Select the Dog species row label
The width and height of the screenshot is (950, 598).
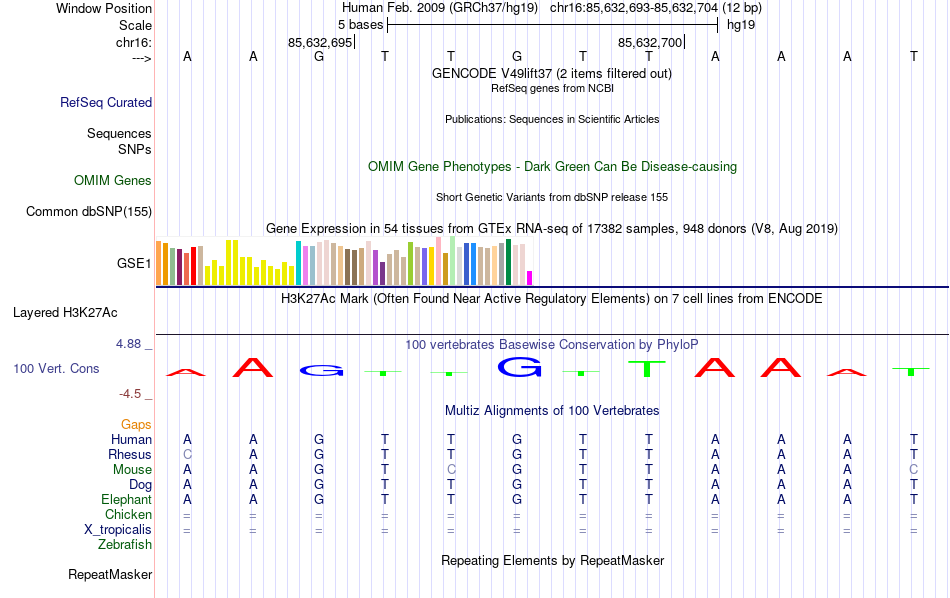pyautogui.click(x=141, y=485)
